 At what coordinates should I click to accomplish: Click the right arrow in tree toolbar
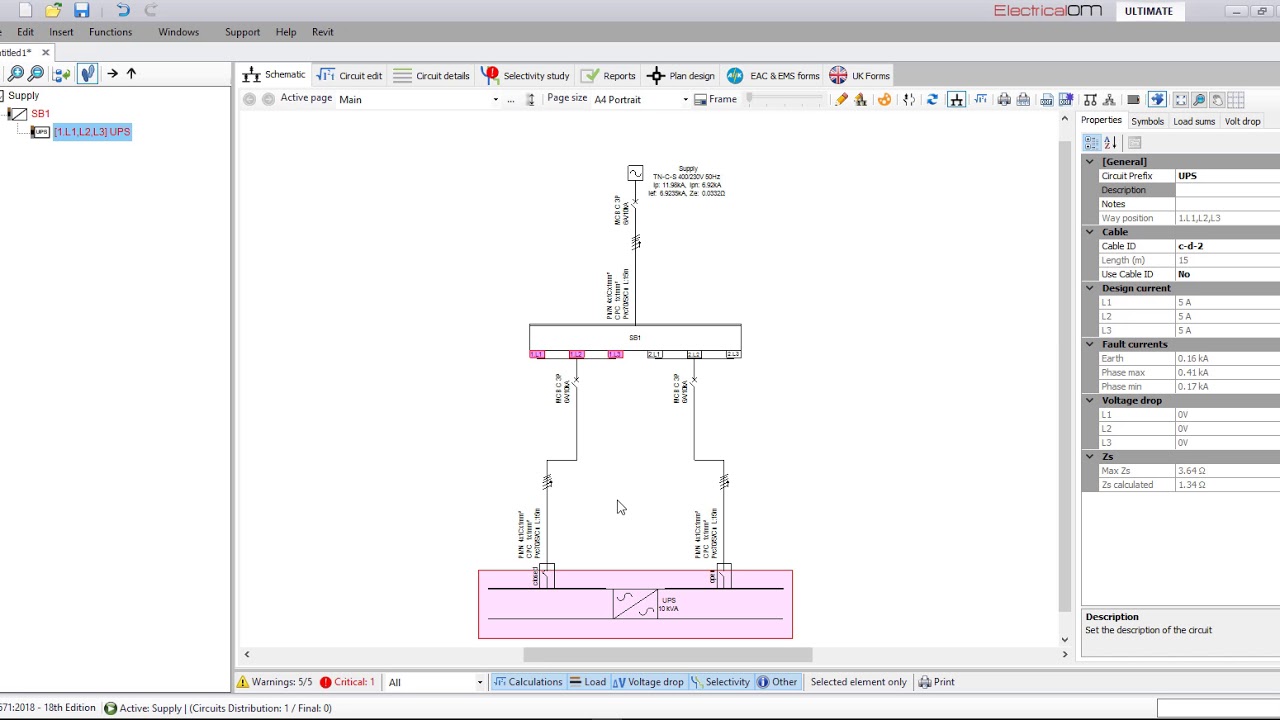(112, 73)
